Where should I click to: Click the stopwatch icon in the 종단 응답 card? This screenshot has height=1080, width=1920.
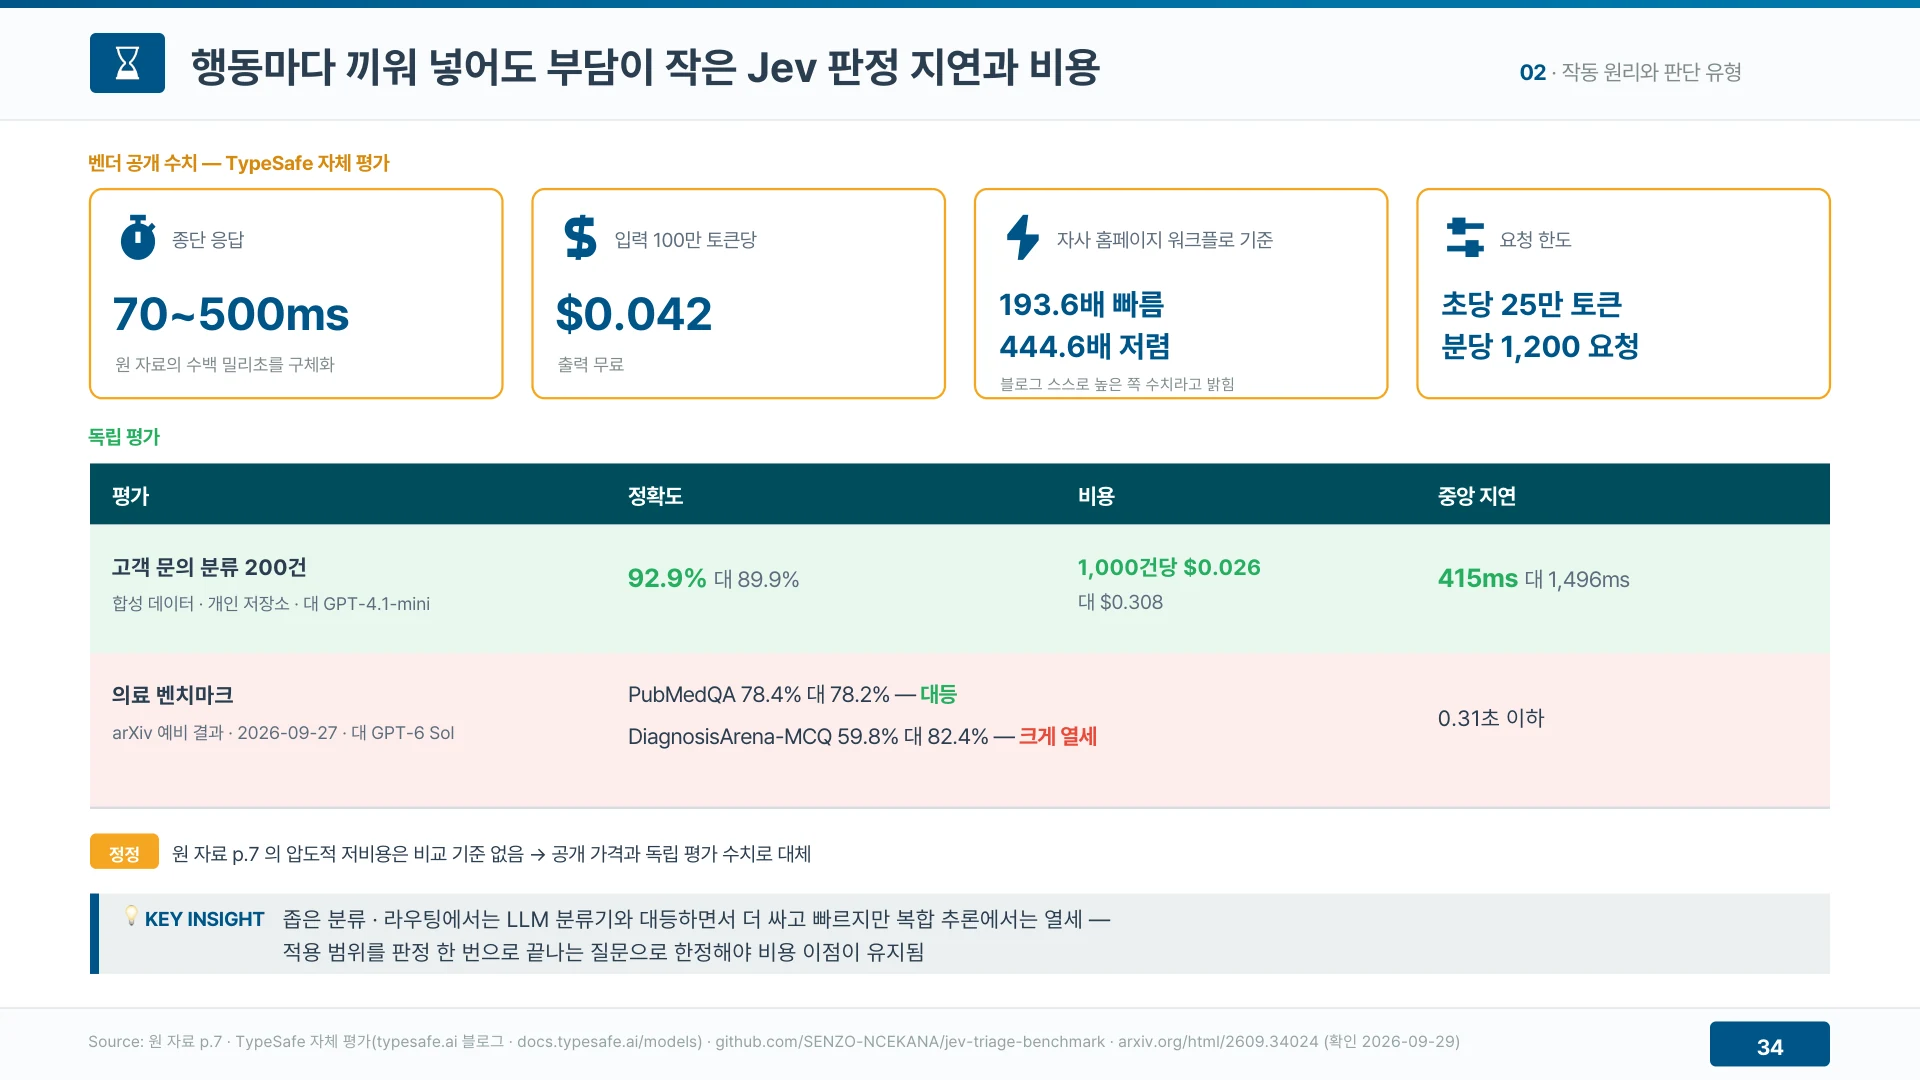[x=138, y=238]
